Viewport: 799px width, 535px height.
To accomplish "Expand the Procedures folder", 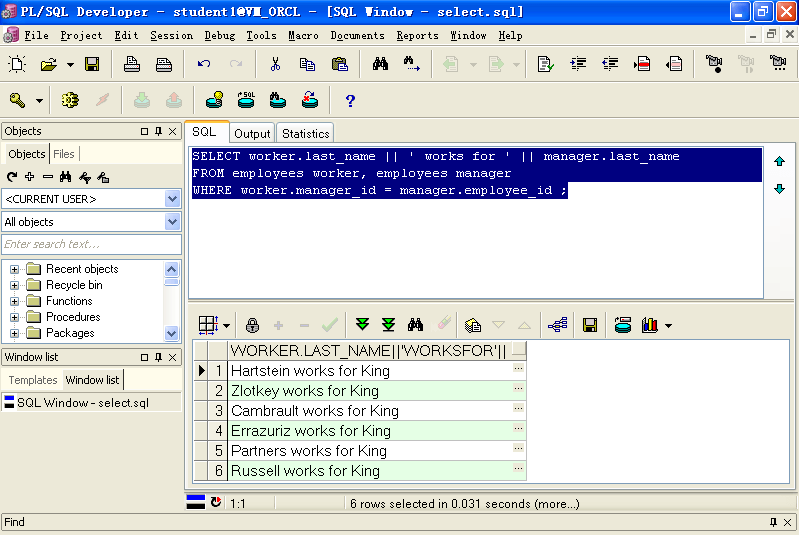I will click(14, 317).
